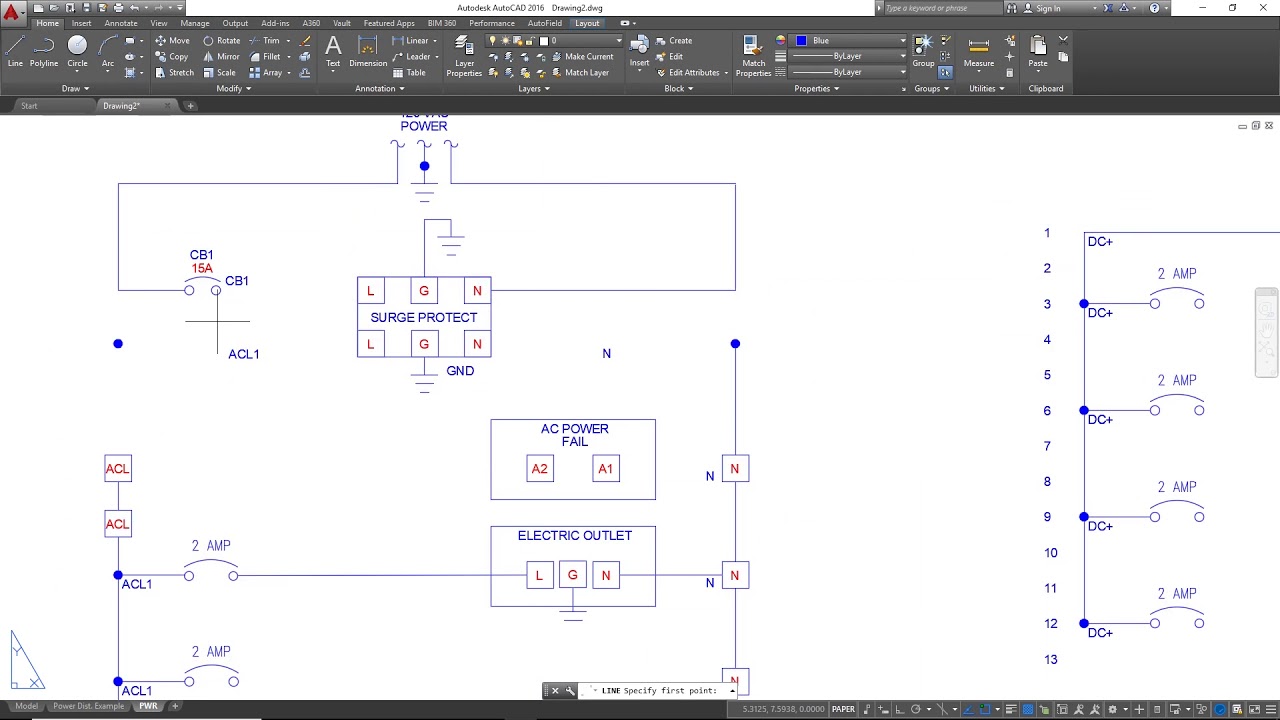Viewport: 1280px width, 720px height.
Task: Toggle hardware acceleration status icon
Action: (x=1220, y=709)
